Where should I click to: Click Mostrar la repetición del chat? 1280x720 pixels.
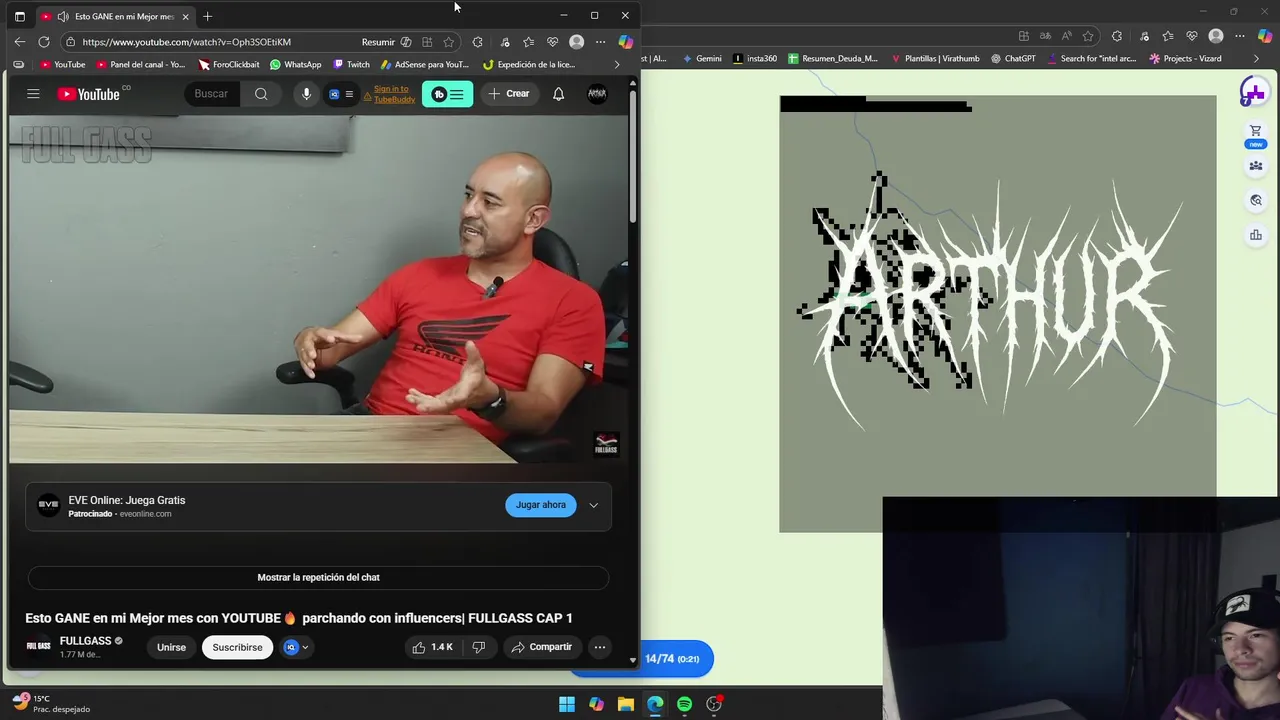[318, 577]
